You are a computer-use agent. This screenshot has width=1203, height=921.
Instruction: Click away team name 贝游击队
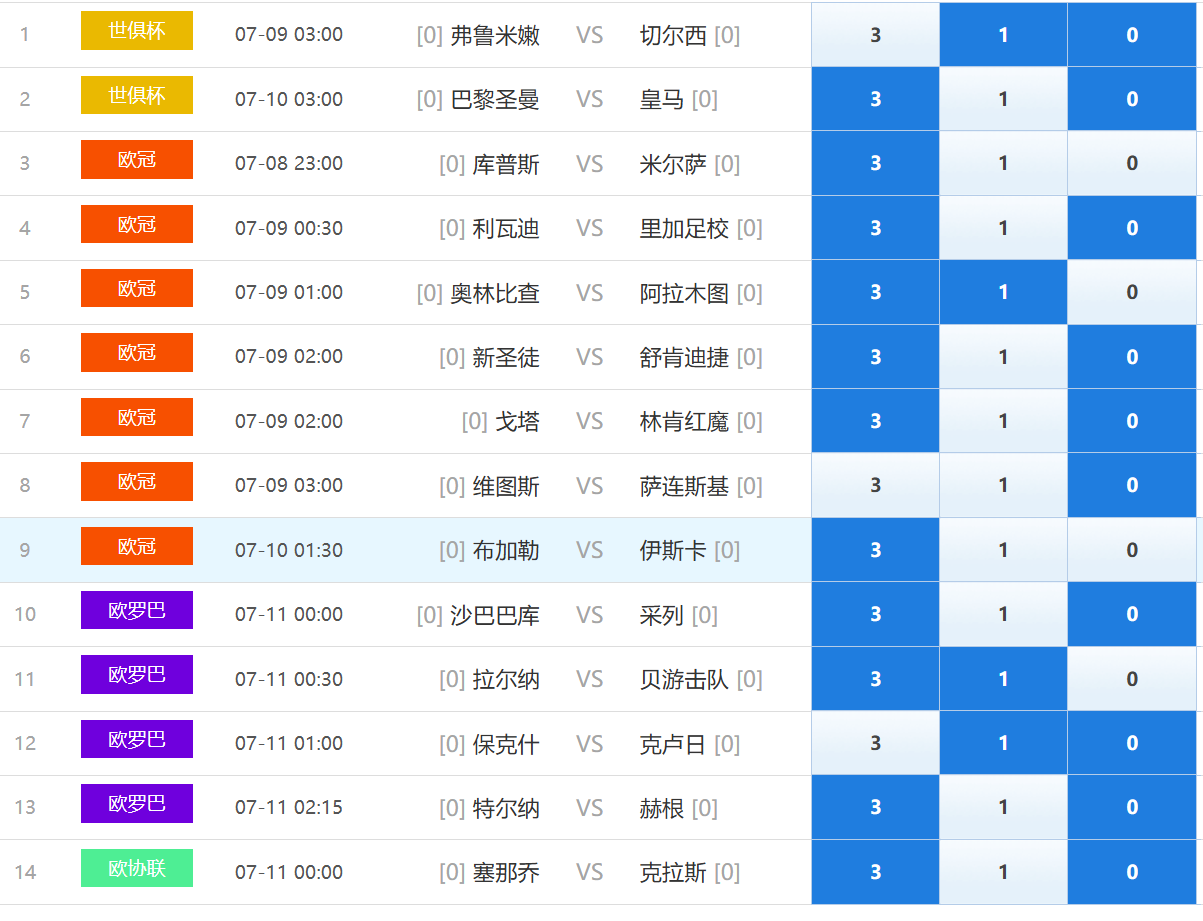click(x=684, y=679)
